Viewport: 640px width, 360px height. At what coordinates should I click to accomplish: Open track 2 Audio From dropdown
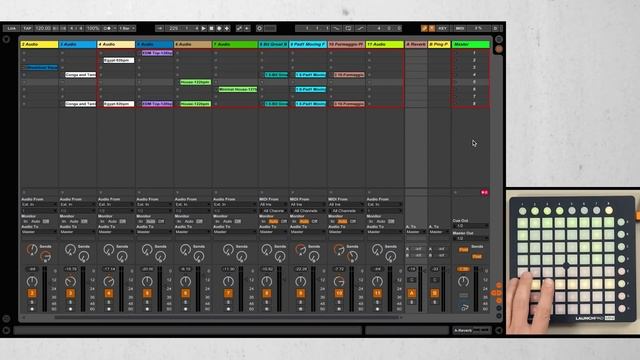point(39,204)
